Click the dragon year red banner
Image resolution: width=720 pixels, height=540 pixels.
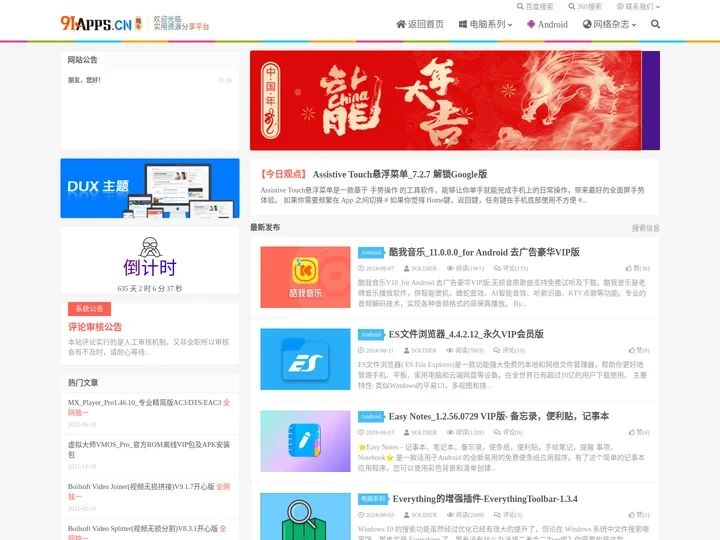click(x=455, y=100)
